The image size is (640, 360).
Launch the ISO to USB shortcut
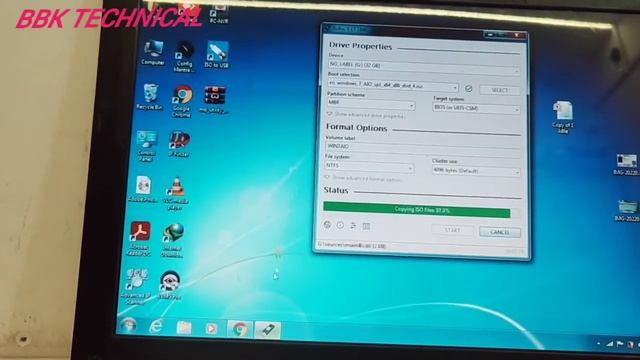[217, 55]
